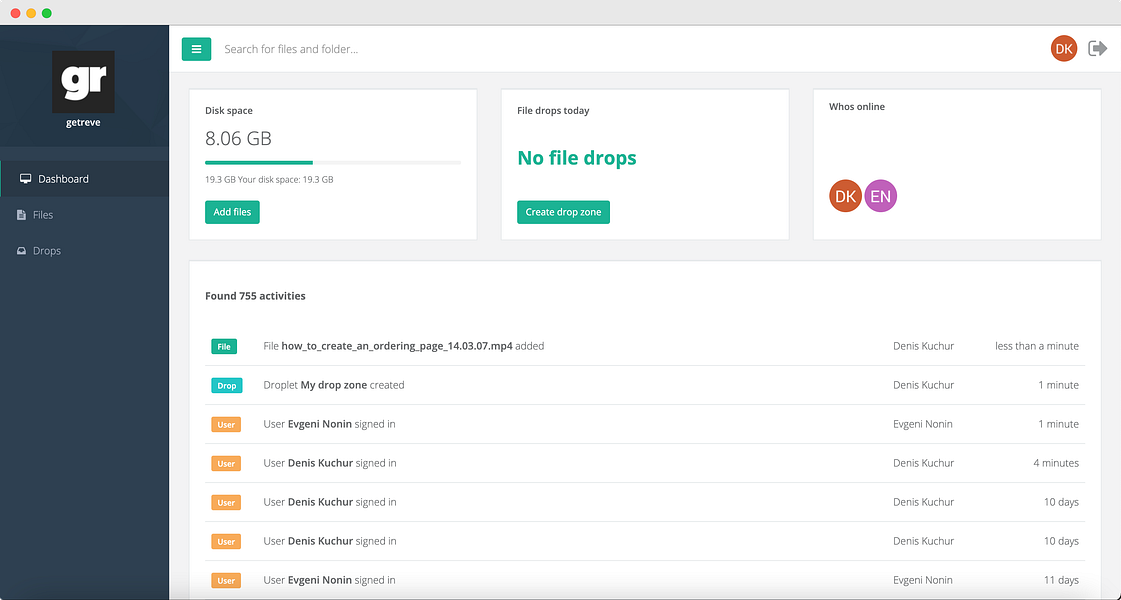This screenshot has width=1121, height=600.
Task: Click the Add files button
Action: tap(232, 212)
